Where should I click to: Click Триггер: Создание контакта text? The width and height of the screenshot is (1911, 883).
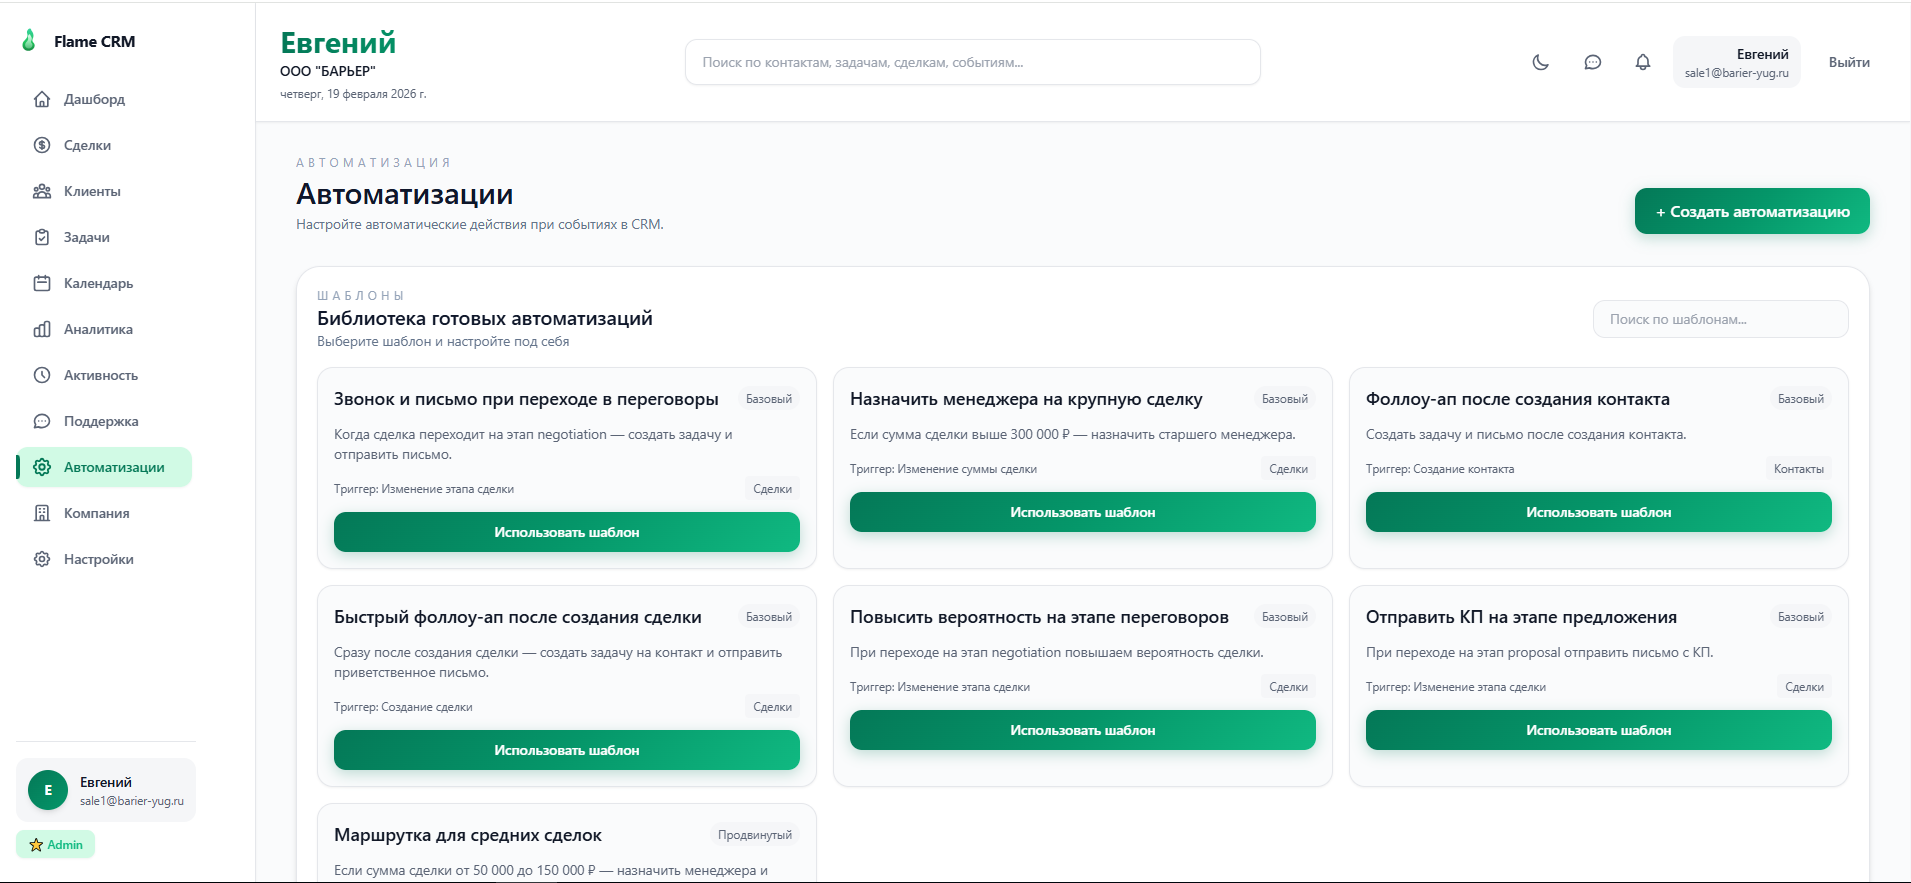click(x=1440, y=469)
